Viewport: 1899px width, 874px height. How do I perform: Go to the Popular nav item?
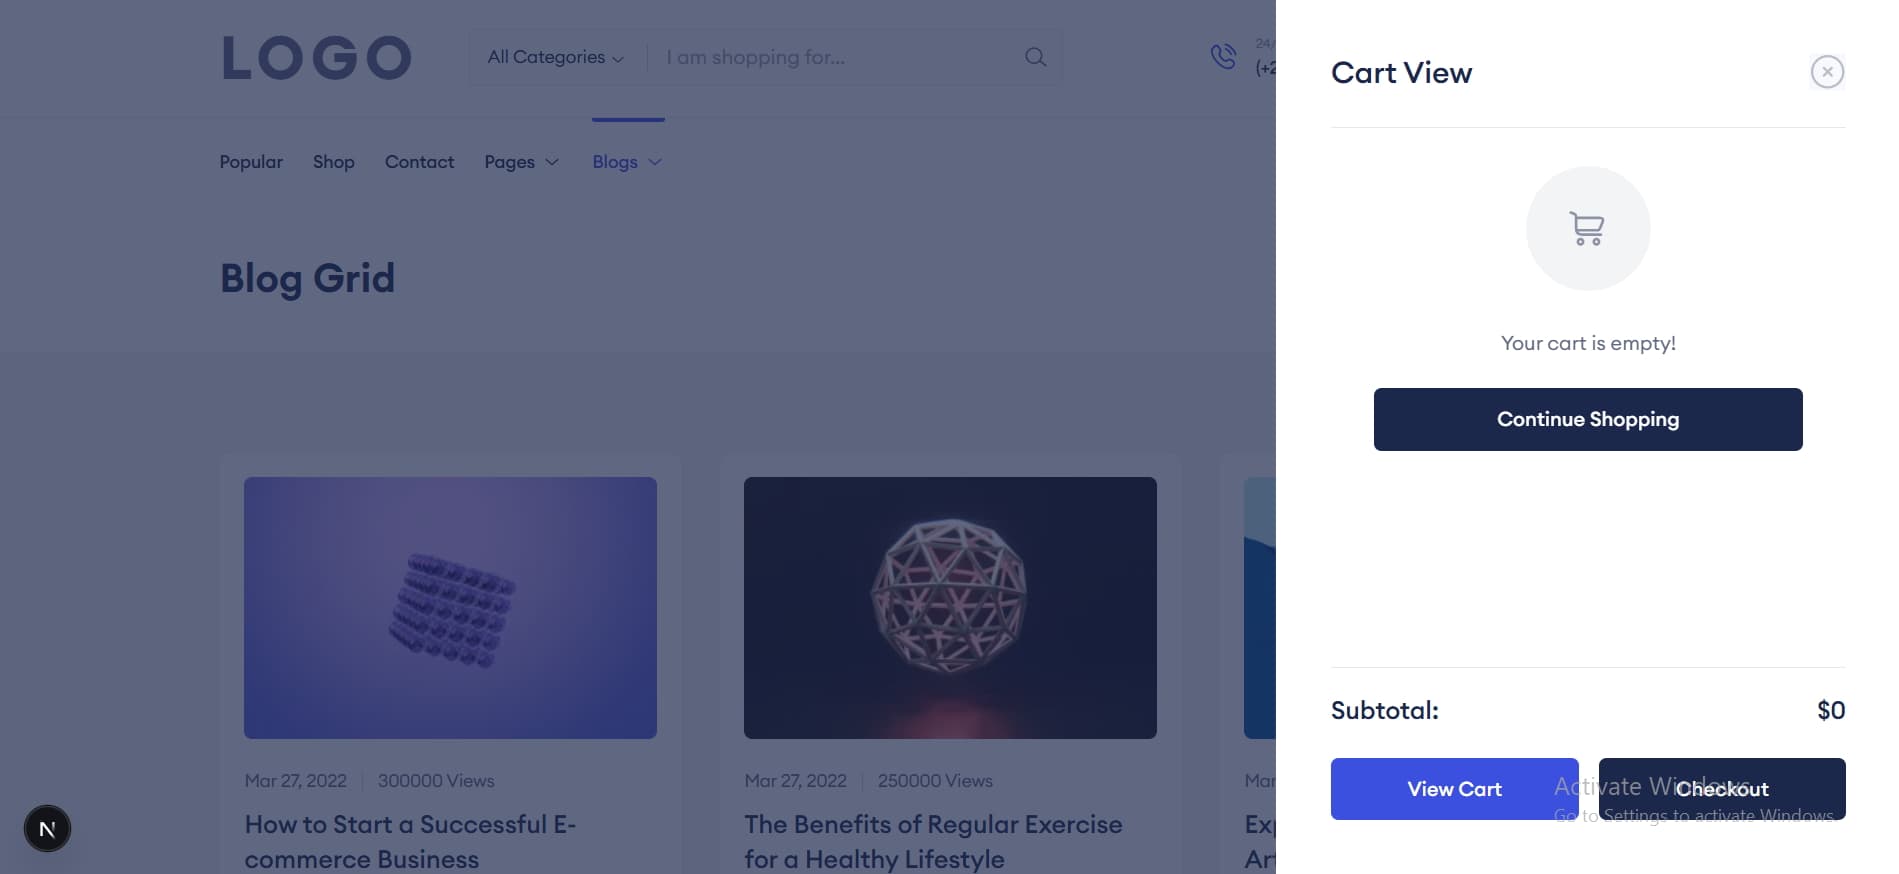coord(251,162)
